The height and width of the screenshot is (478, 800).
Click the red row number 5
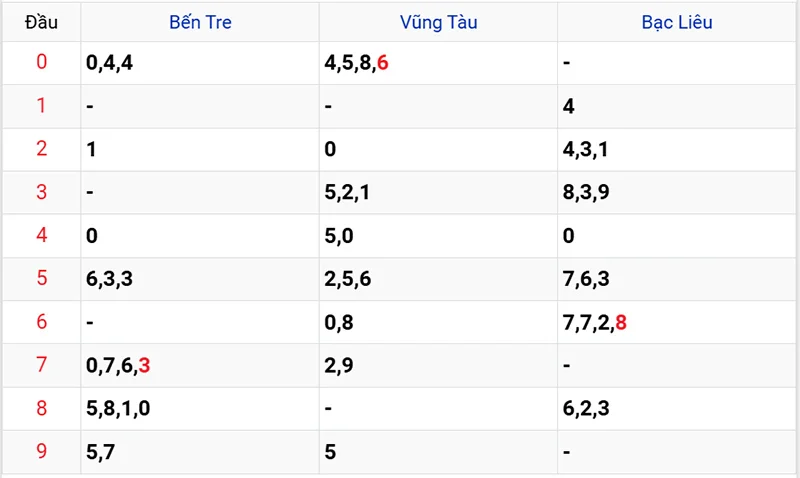(41, 279)
